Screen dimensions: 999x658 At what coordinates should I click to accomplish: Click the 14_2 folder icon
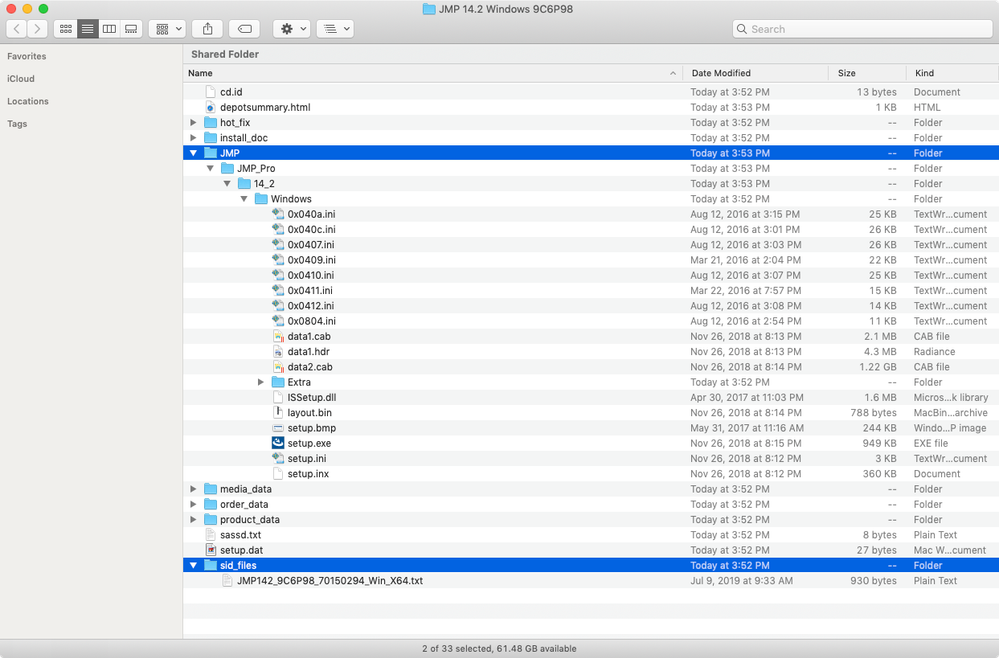tap(244, 183)
